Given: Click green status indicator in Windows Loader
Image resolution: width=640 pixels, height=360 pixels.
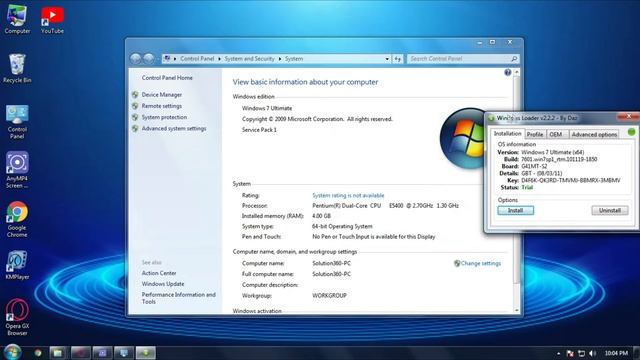Looking at the screenshot, I should point(631,132).
